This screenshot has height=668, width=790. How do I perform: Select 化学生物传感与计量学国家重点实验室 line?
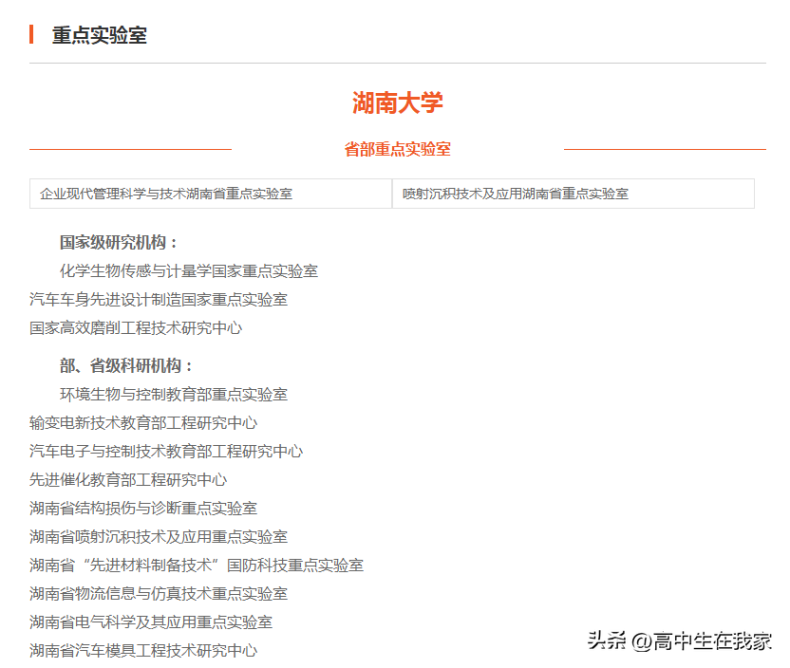[x=189, y=271]
